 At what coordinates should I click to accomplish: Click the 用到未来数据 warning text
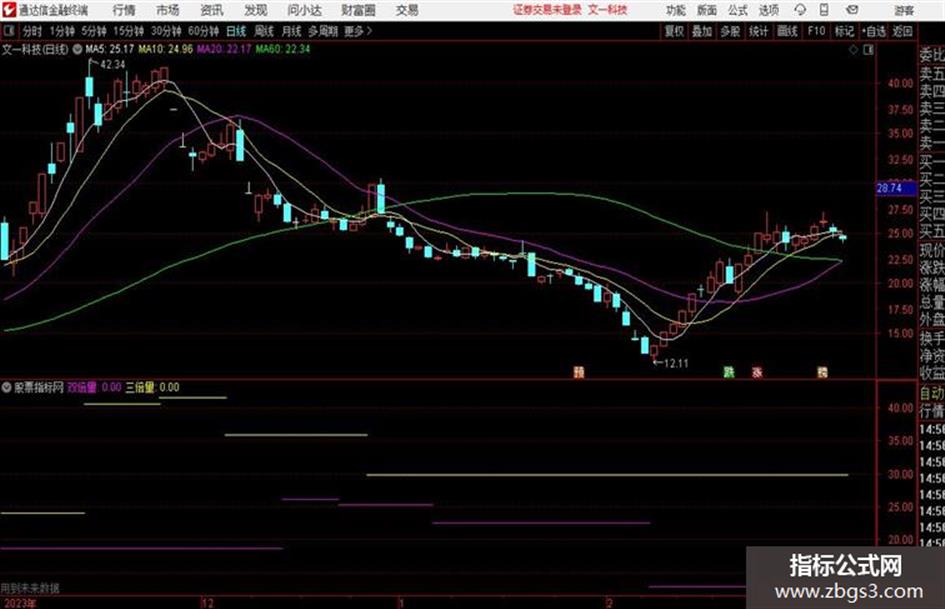click(30, 588)
